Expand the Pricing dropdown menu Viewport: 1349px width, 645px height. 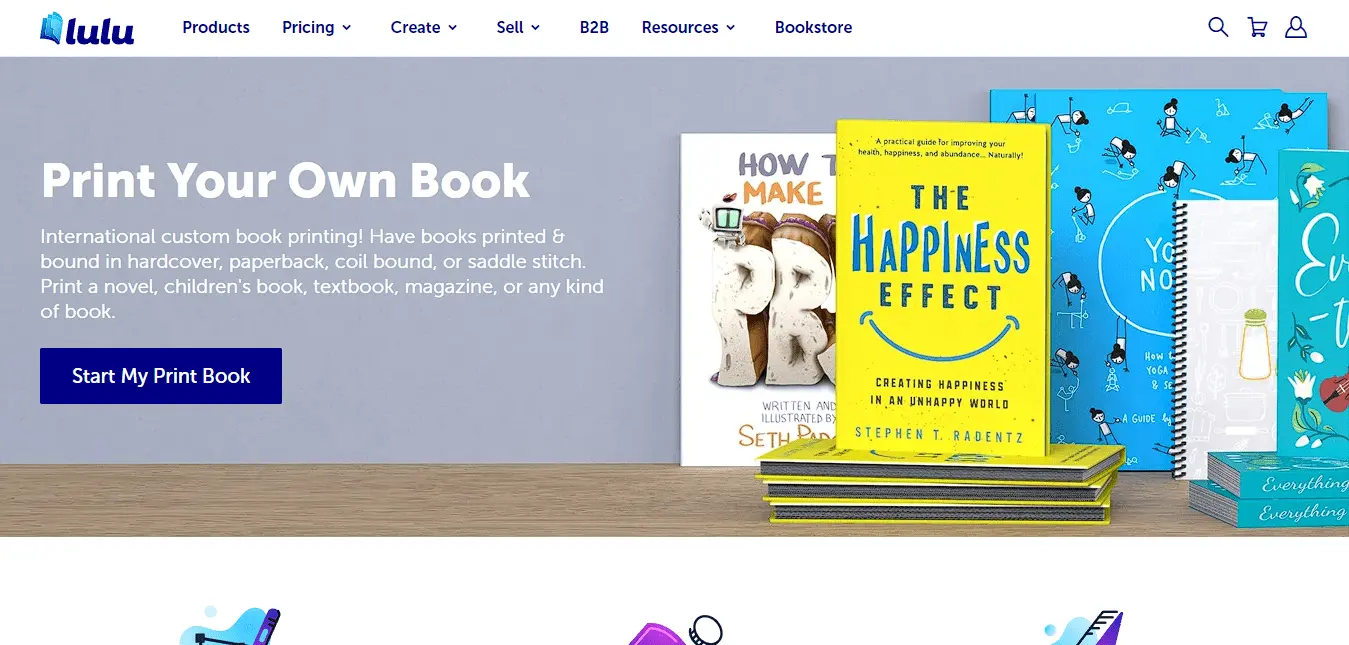(316, 27)
